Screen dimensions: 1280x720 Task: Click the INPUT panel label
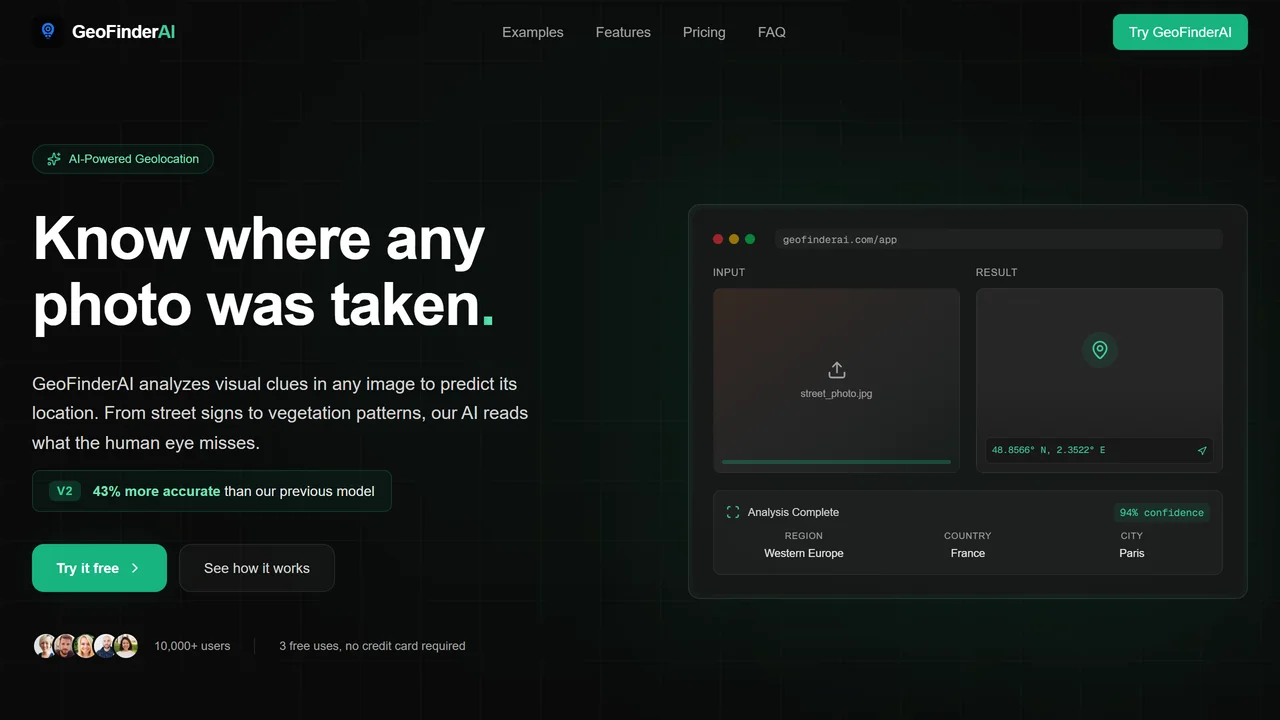729,272
